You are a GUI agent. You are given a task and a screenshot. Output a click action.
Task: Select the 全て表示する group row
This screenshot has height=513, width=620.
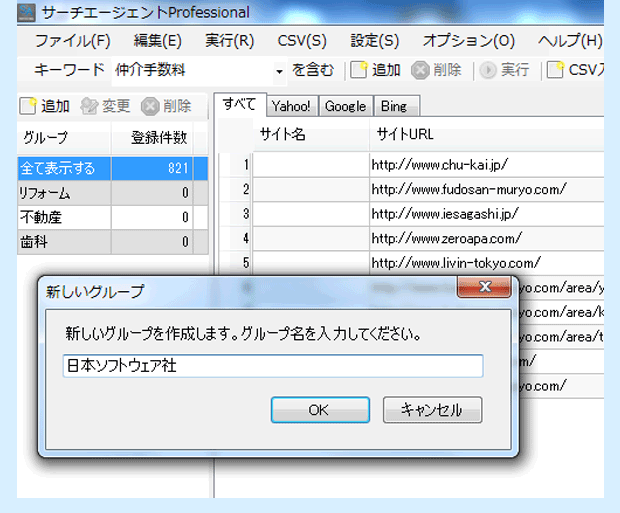point(113,168)
